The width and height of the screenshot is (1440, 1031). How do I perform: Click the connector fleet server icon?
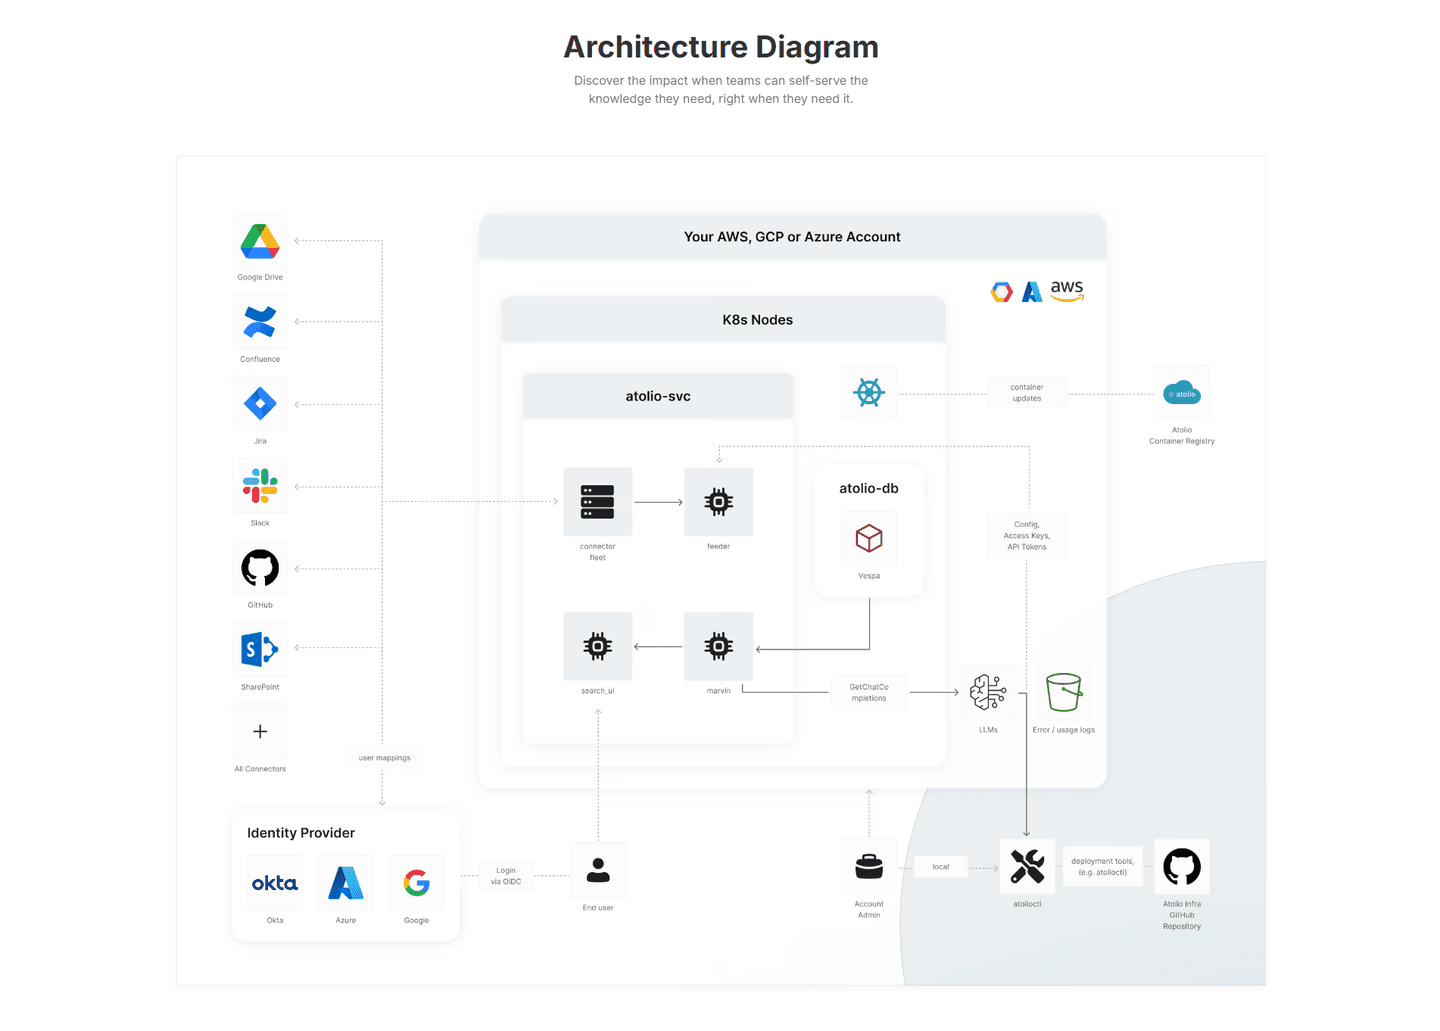tap(598, 502)
